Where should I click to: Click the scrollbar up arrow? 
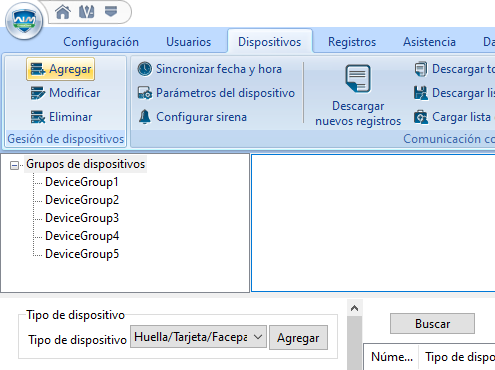click(354, 308)
